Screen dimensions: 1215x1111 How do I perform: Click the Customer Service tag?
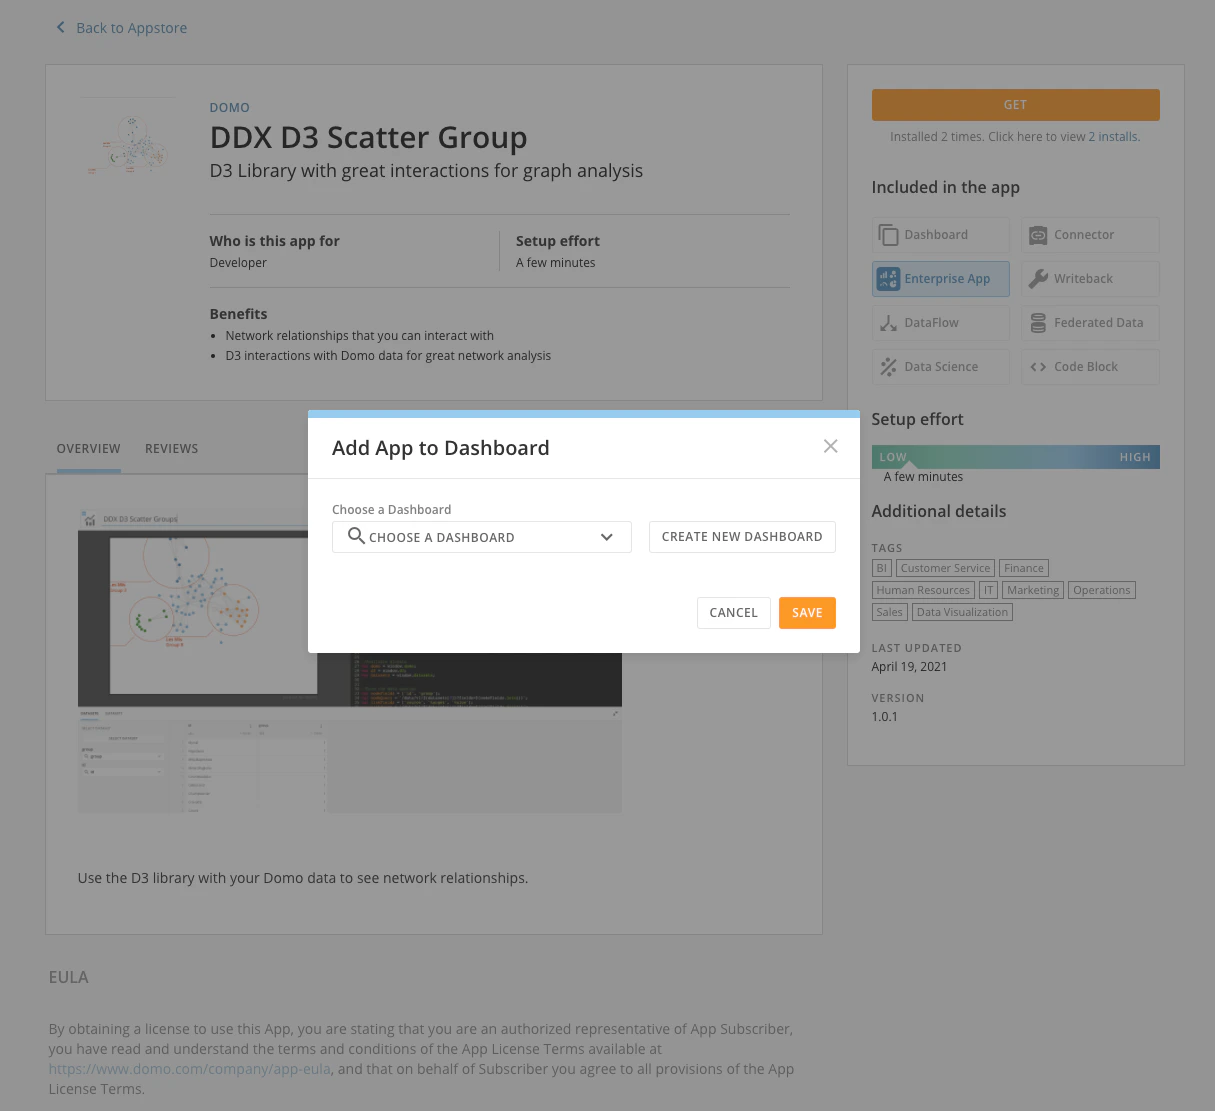(x=945, y=568)
